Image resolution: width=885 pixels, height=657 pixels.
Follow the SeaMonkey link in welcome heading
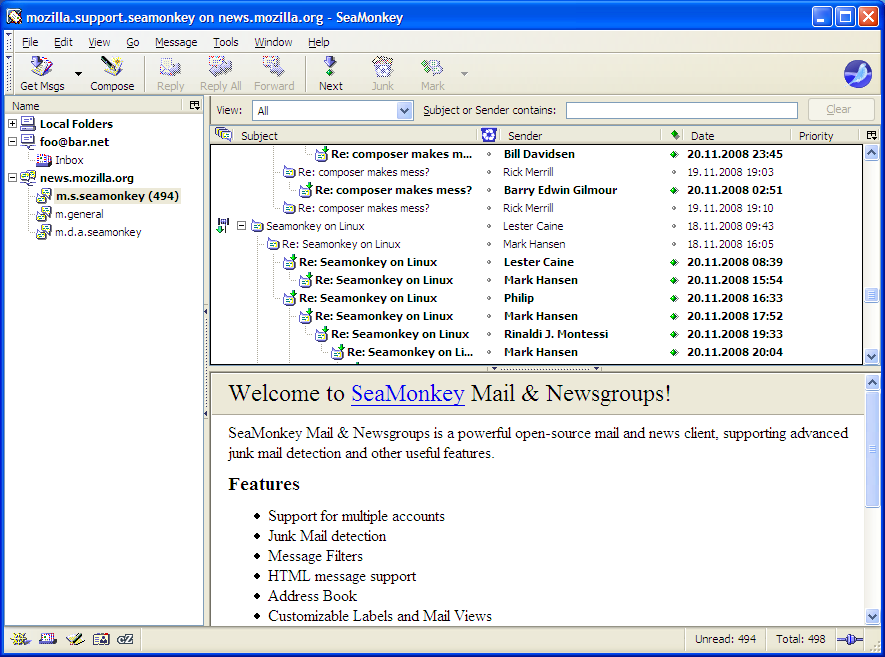(407, 393)
